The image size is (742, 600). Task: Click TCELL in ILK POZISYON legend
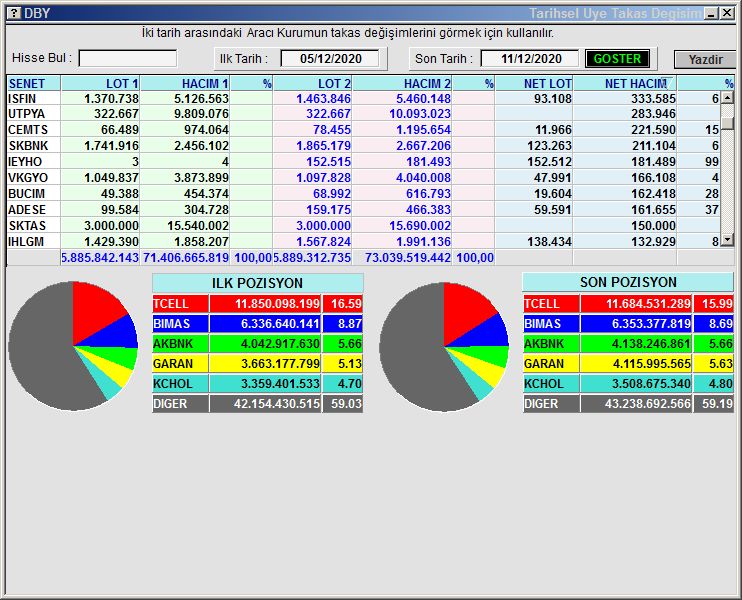point(180,304)
